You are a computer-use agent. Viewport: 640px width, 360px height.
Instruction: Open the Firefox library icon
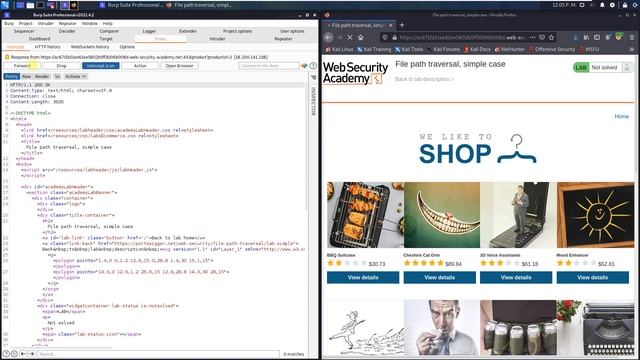586,37
